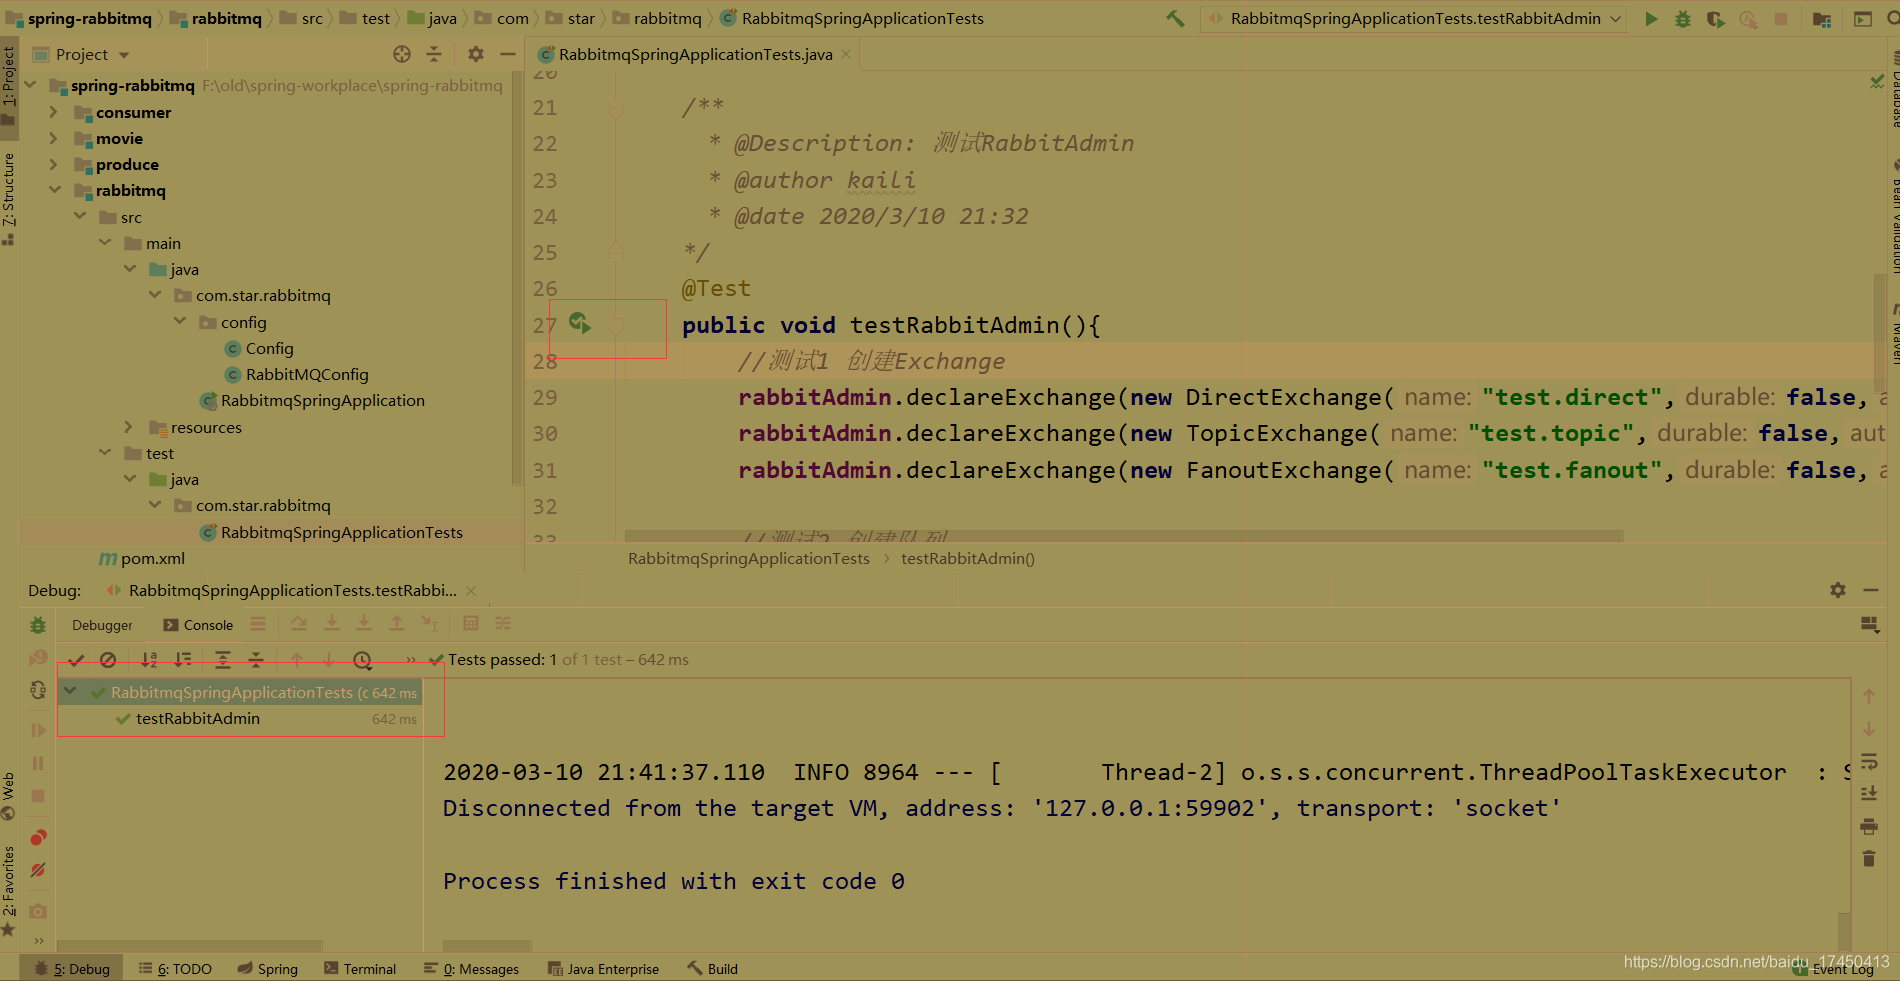Open the 0: Messages tool window
Viewport: 1900px width, 981px height.
click(x=471, y=969)
